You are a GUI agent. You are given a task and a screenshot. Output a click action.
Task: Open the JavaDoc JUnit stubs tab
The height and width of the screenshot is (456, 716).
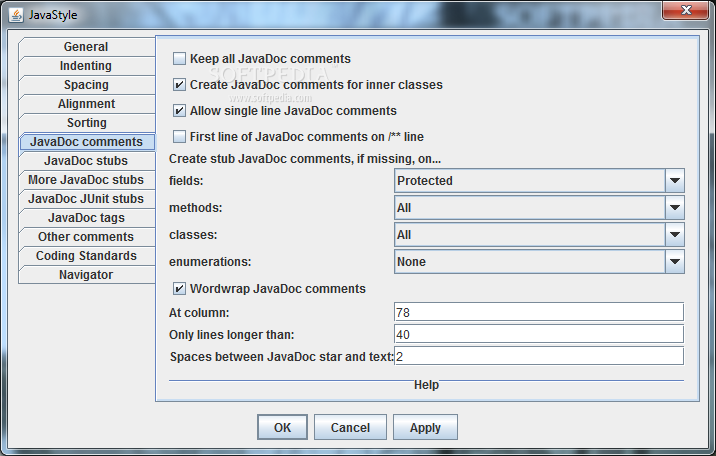[x=86, y=199]
